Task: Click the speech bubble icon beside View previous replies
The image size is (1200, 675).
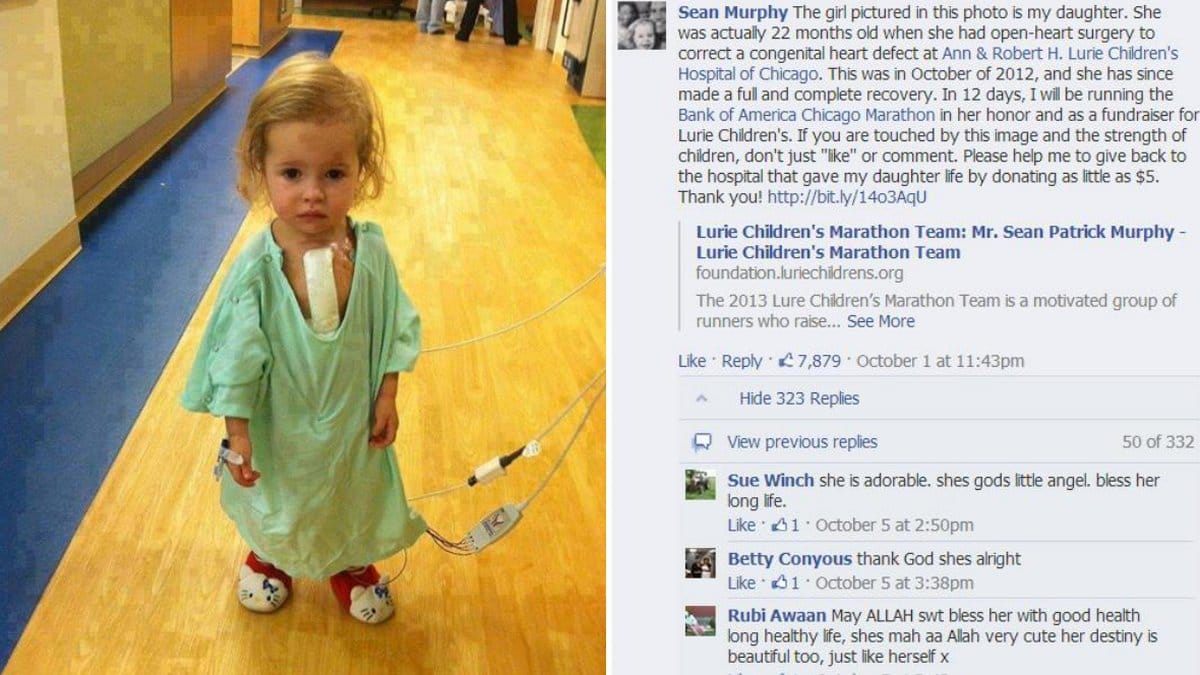Action: pos(702,442)
